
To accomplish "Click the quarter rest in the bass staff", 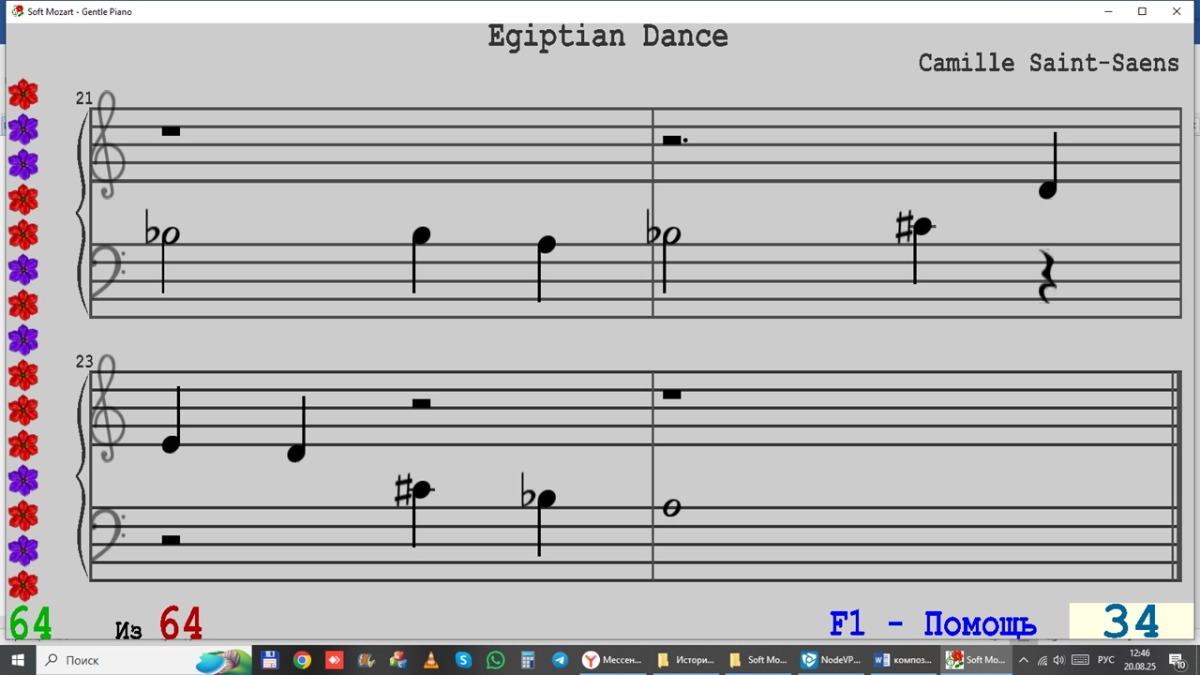I will [1047, 277].
